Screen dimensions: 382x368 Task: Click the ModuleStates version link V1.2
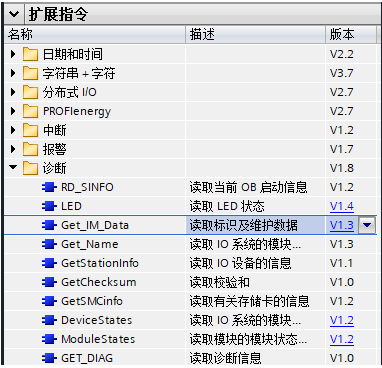[342, 339]
